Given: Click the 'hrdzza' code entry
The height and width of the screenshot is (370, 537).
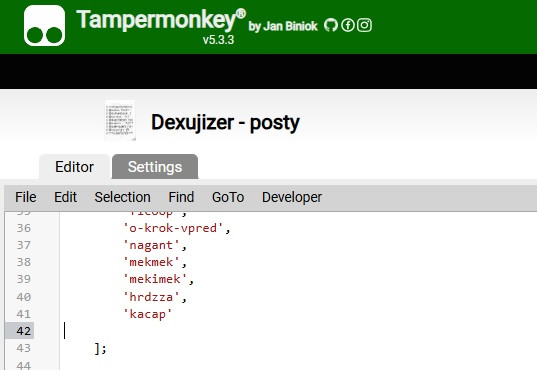Looking at the screenshot, I should tap(151, 297).
